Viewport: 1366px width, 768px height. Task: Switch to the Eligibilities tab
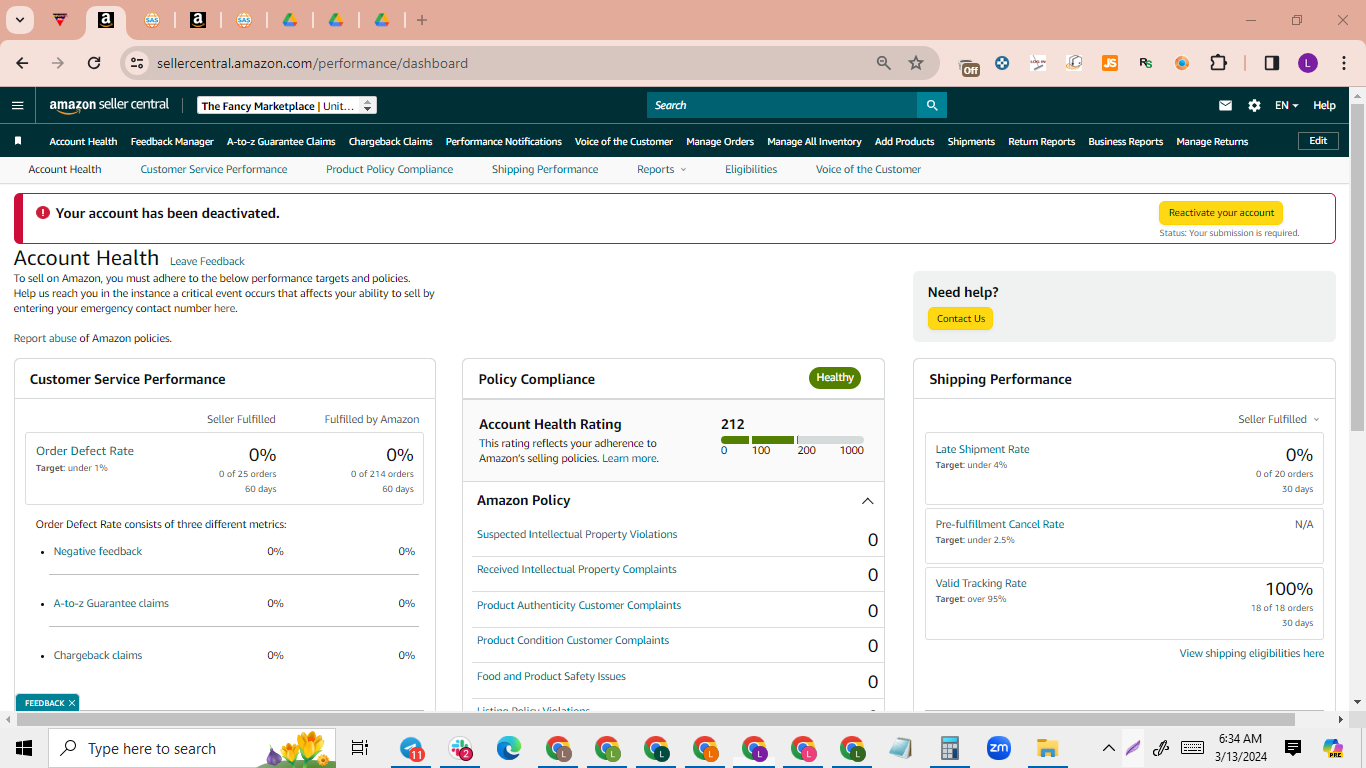(x=751, y=169)
